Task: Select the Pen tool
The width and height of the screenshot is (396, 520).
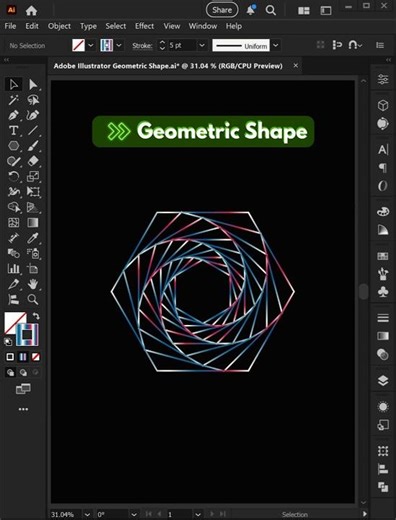Action: 14,115
